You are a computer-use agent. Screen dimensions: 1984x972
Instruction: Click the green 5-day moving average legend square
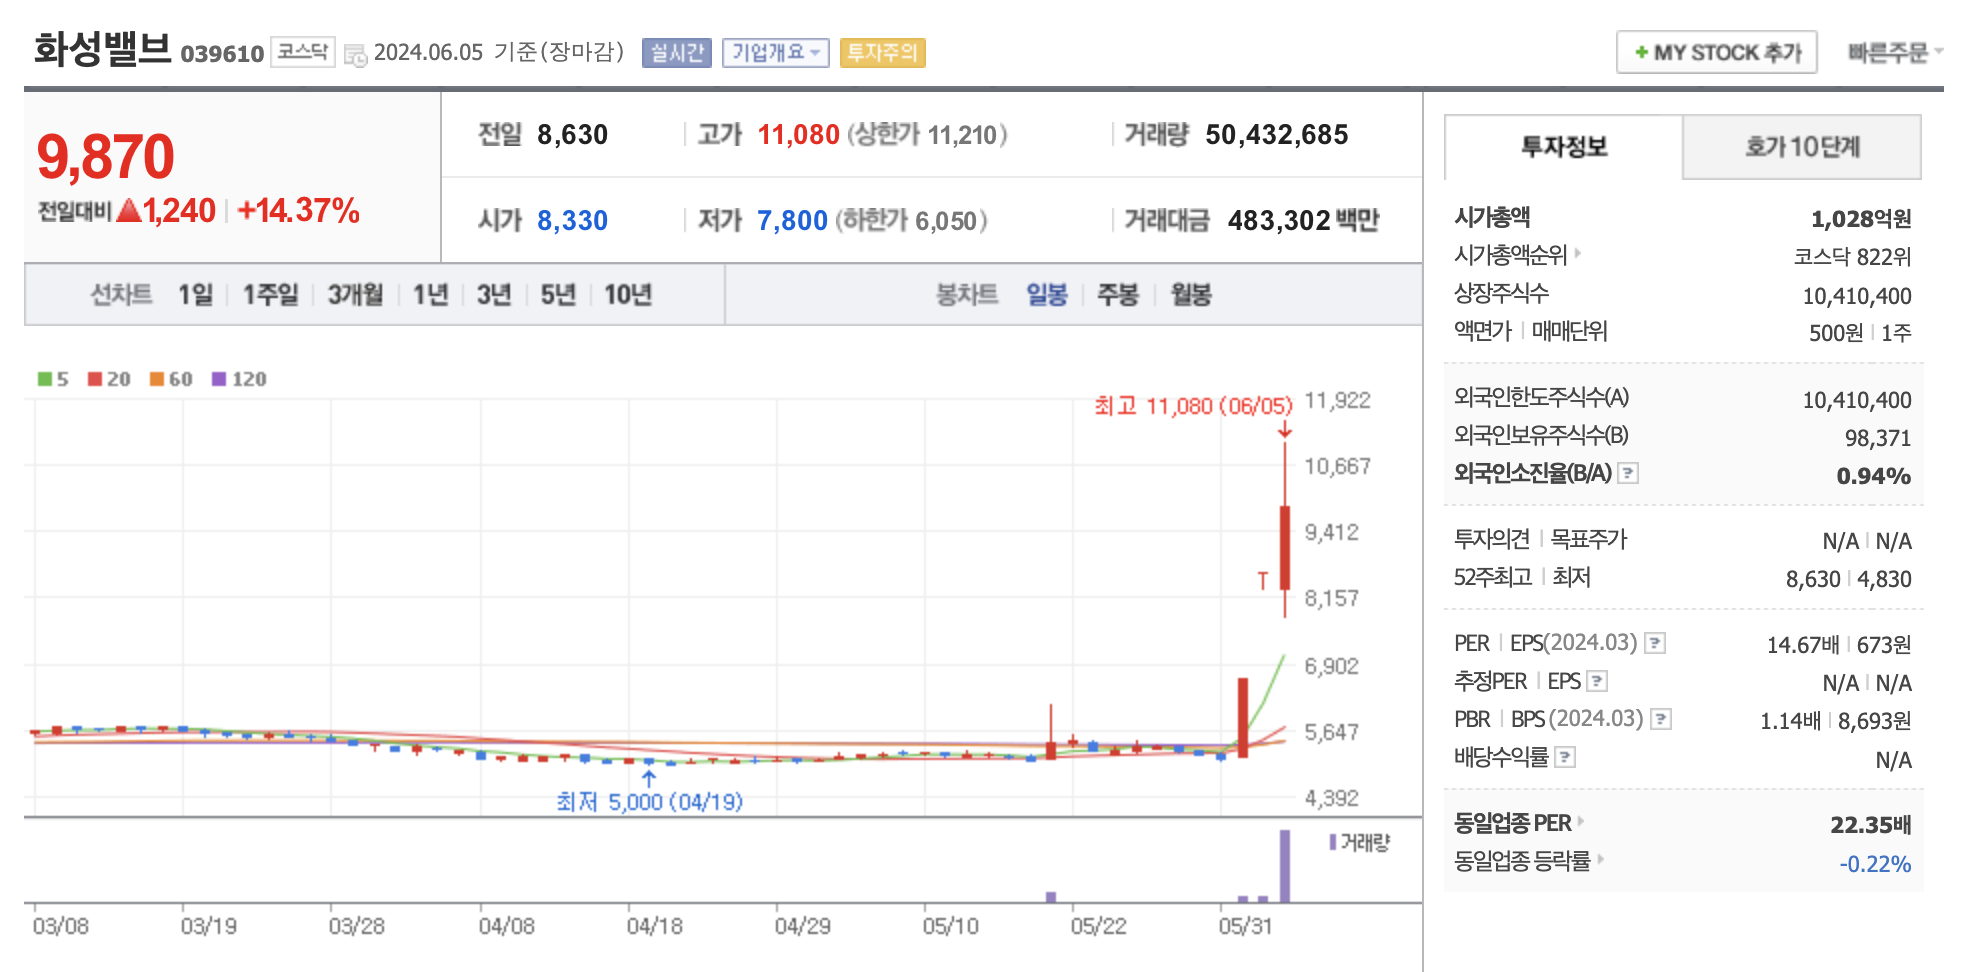(x=45, y=379)
